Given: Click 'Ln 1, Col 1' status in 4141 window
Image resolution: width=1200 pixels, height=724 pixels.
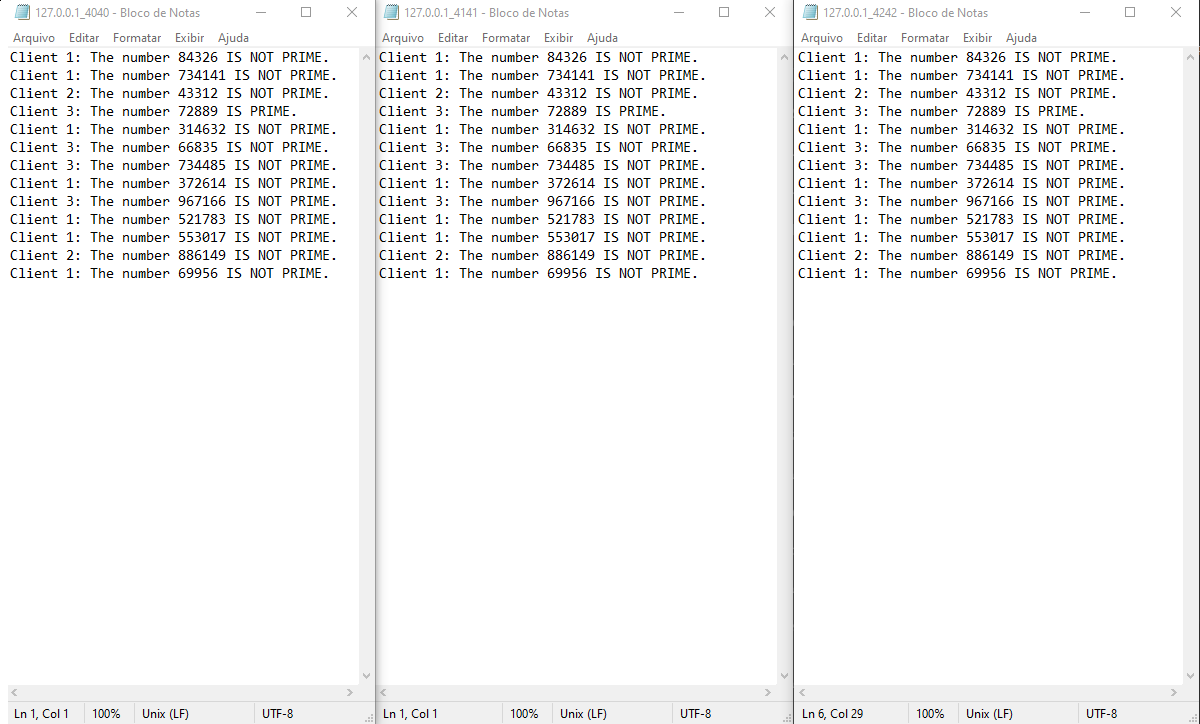Looking at the screenshot, I should 411,714.
